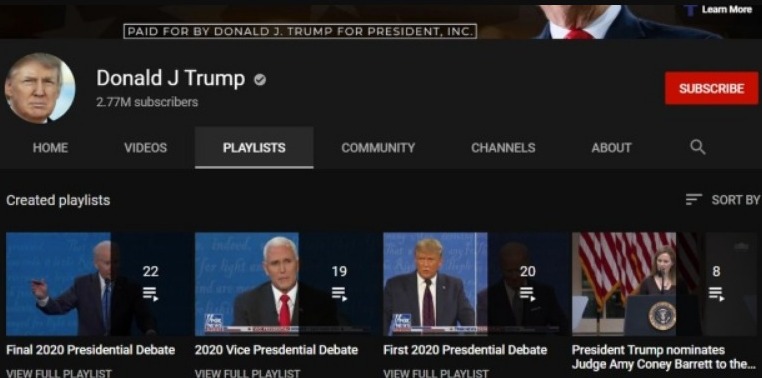Open the First 2020 Presdential Debate playlist thumbnail
762x378 pixels.
[474, 284]
